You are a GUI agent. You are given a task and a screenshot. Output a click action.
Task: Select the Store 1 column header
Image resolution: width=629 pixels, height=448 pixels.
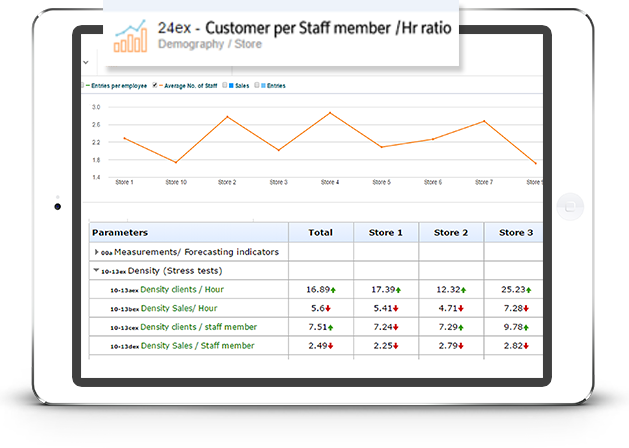pyautogui.click(x=385, y=232)
